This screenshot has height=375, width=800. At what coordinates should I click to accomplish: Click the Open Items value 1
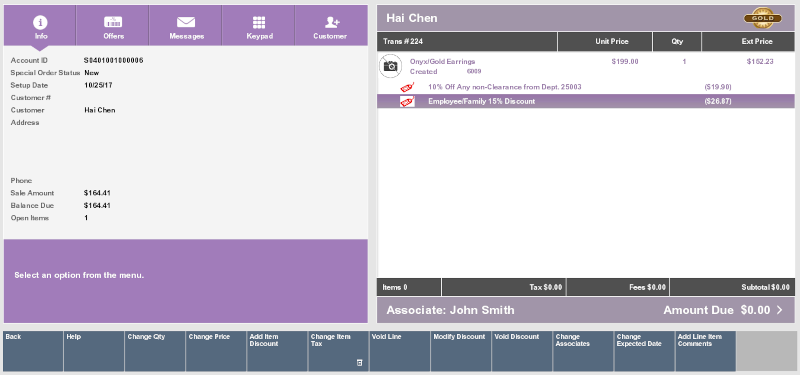point(86,218)
